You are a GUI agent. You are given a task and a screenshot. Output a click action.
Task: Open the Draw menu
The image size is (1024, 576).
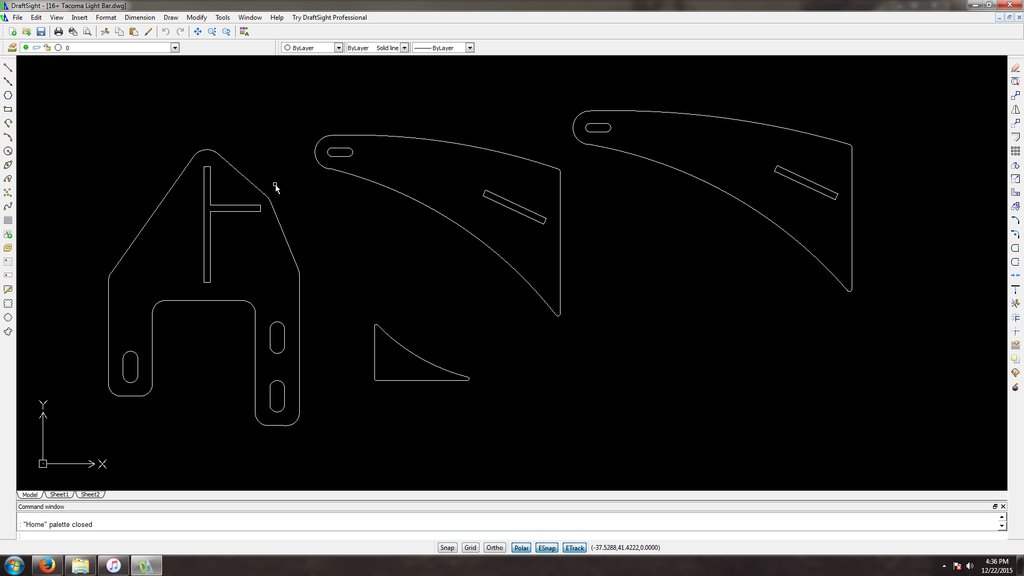click(170, 18)
